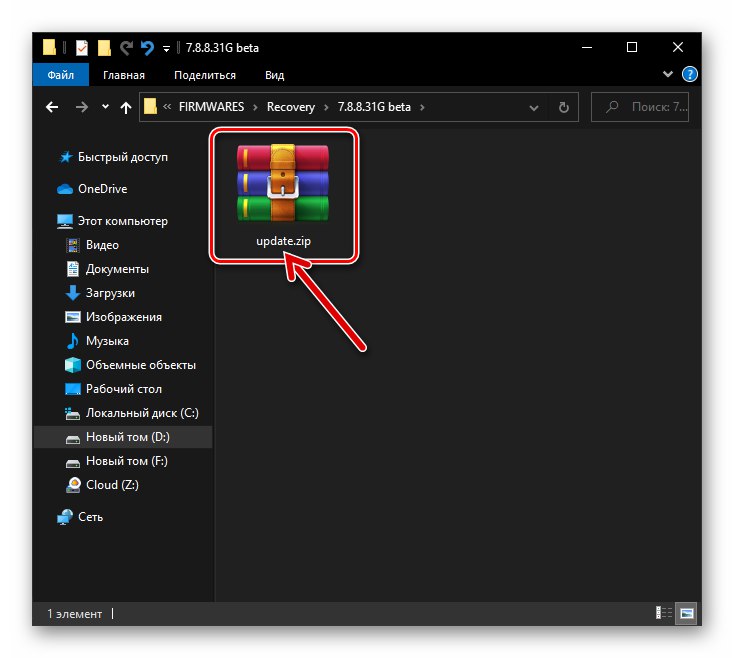Open OneDrive in navigation pane
The width and height of the screenshot is (734, 658).
[x=103, y=189]
